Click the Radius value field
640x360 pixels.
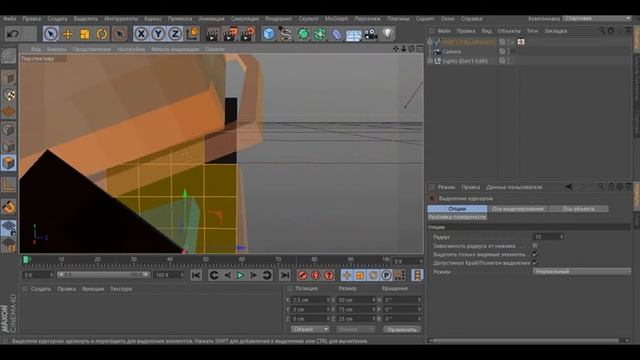pos(548,237)
